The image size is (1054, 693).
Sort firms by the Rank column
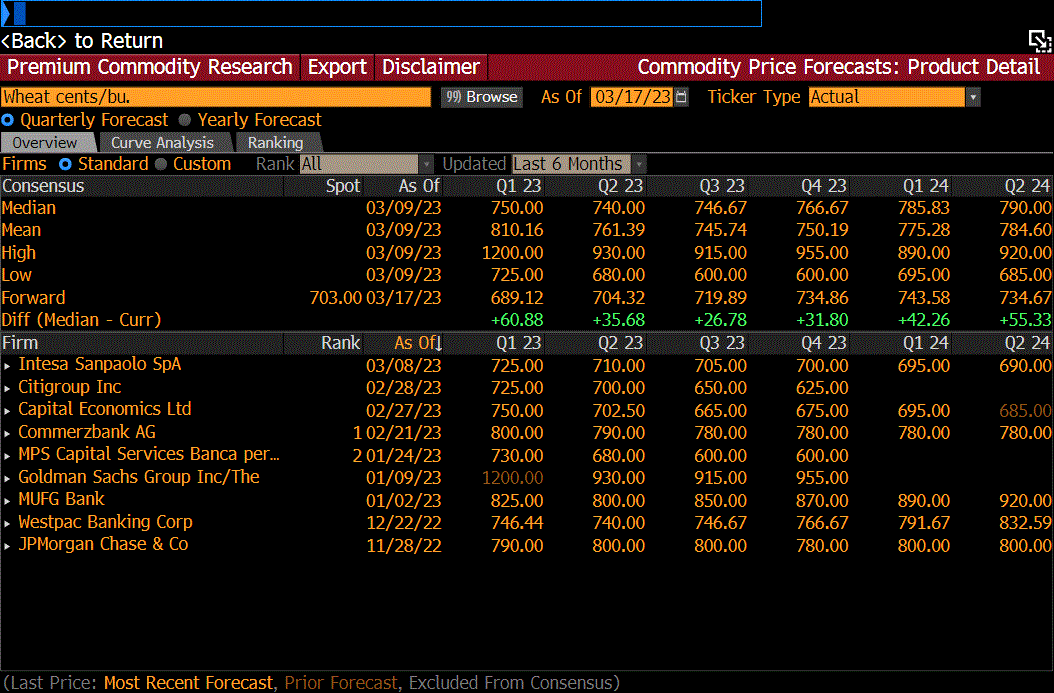pyautogui.click(x=341, y=343)
